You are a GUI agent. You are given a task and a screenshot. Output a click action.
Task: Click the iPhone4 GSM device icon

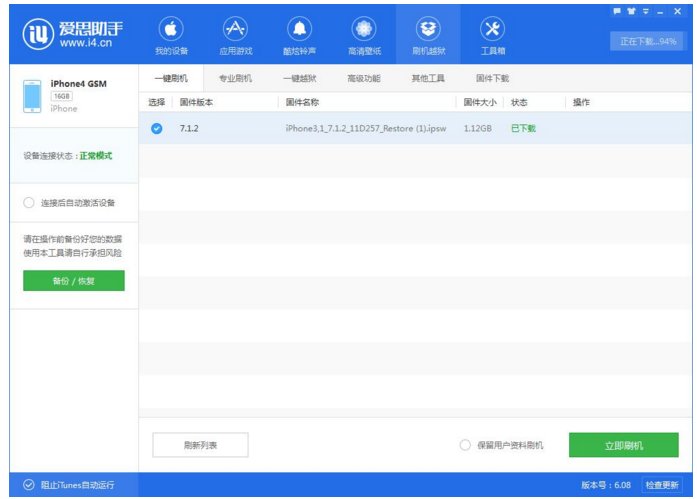click(x=32, y=96)
